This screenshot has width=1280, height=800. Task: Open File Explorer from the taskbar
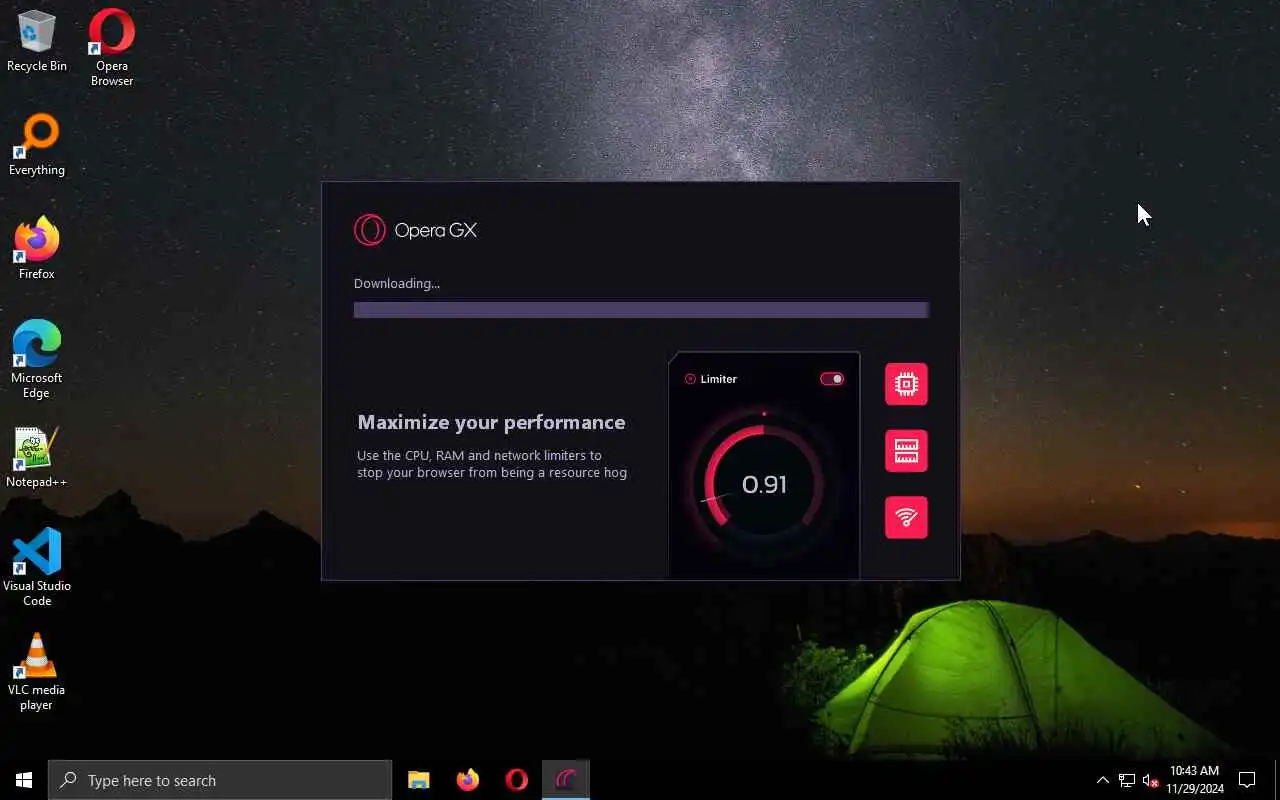coord(418,780)
